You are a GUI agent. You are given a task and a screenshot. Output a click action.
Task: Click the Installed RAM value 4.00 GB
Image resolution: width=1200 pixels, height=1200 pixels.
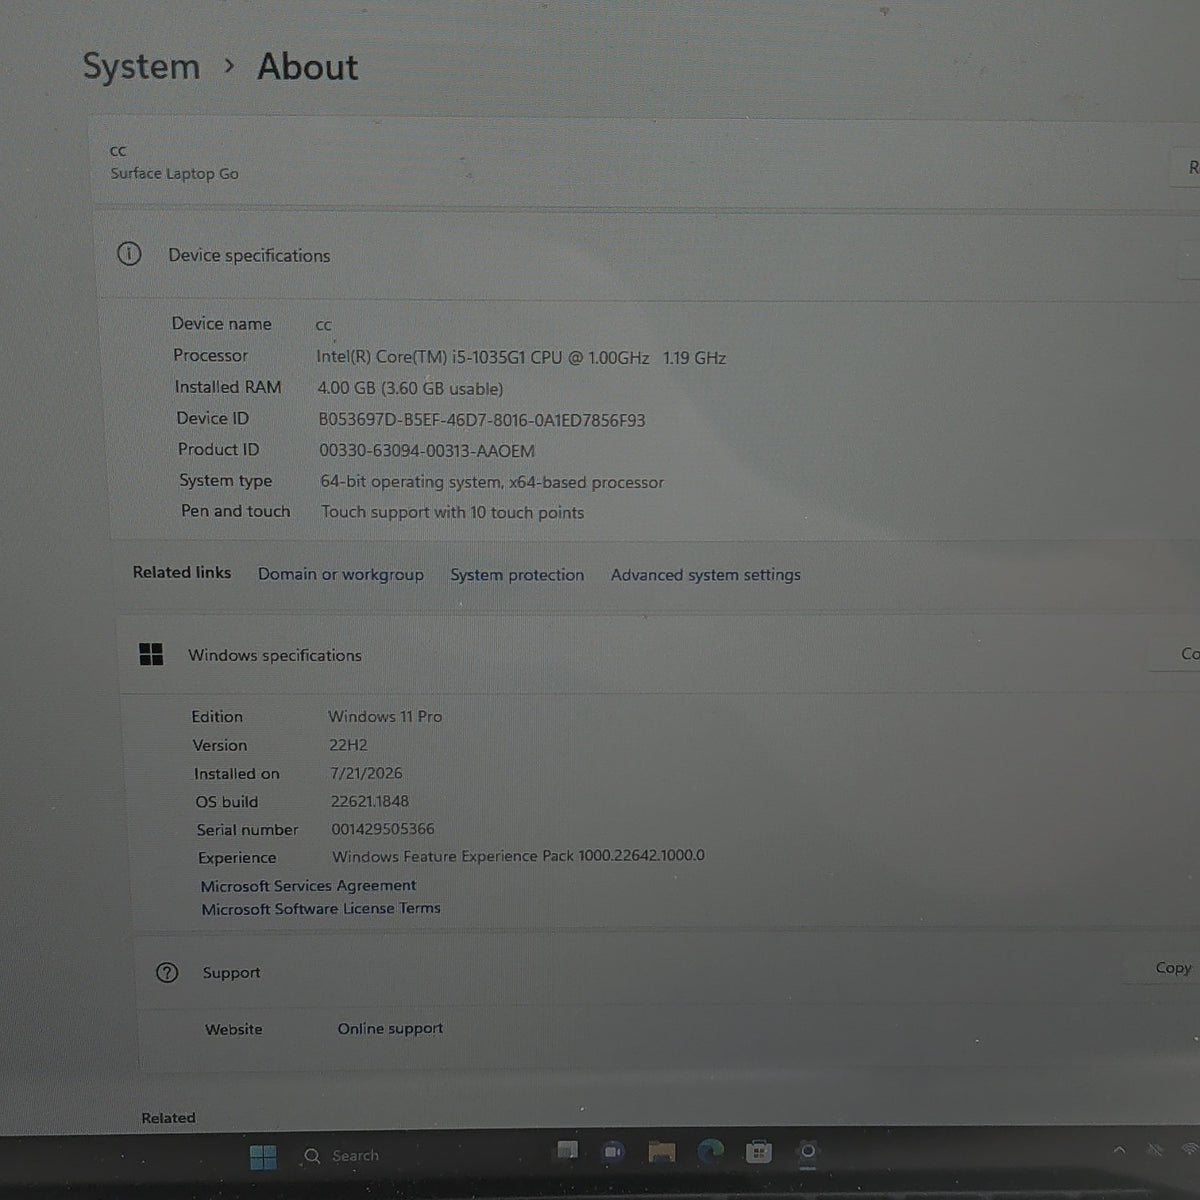click(x=410, y=388)
